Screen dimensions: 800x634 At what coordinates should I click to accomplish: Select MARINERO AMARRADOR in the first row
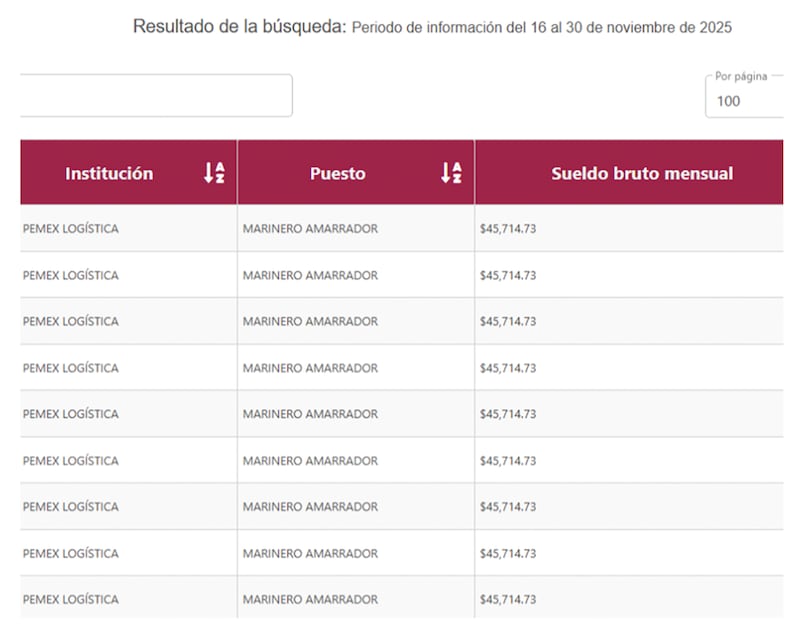[x=310, y=229]
